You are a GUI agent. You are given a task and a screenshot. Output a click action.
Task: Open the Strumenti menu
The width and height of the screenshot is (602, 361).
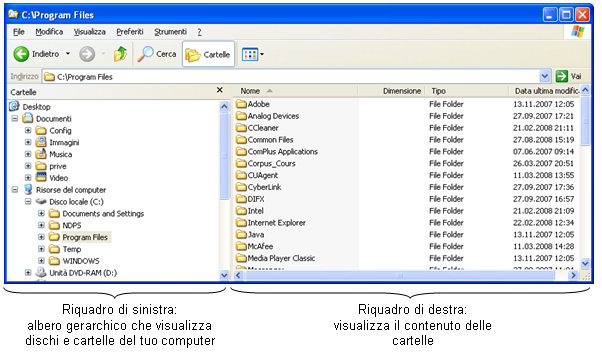(x=170, y=32)
